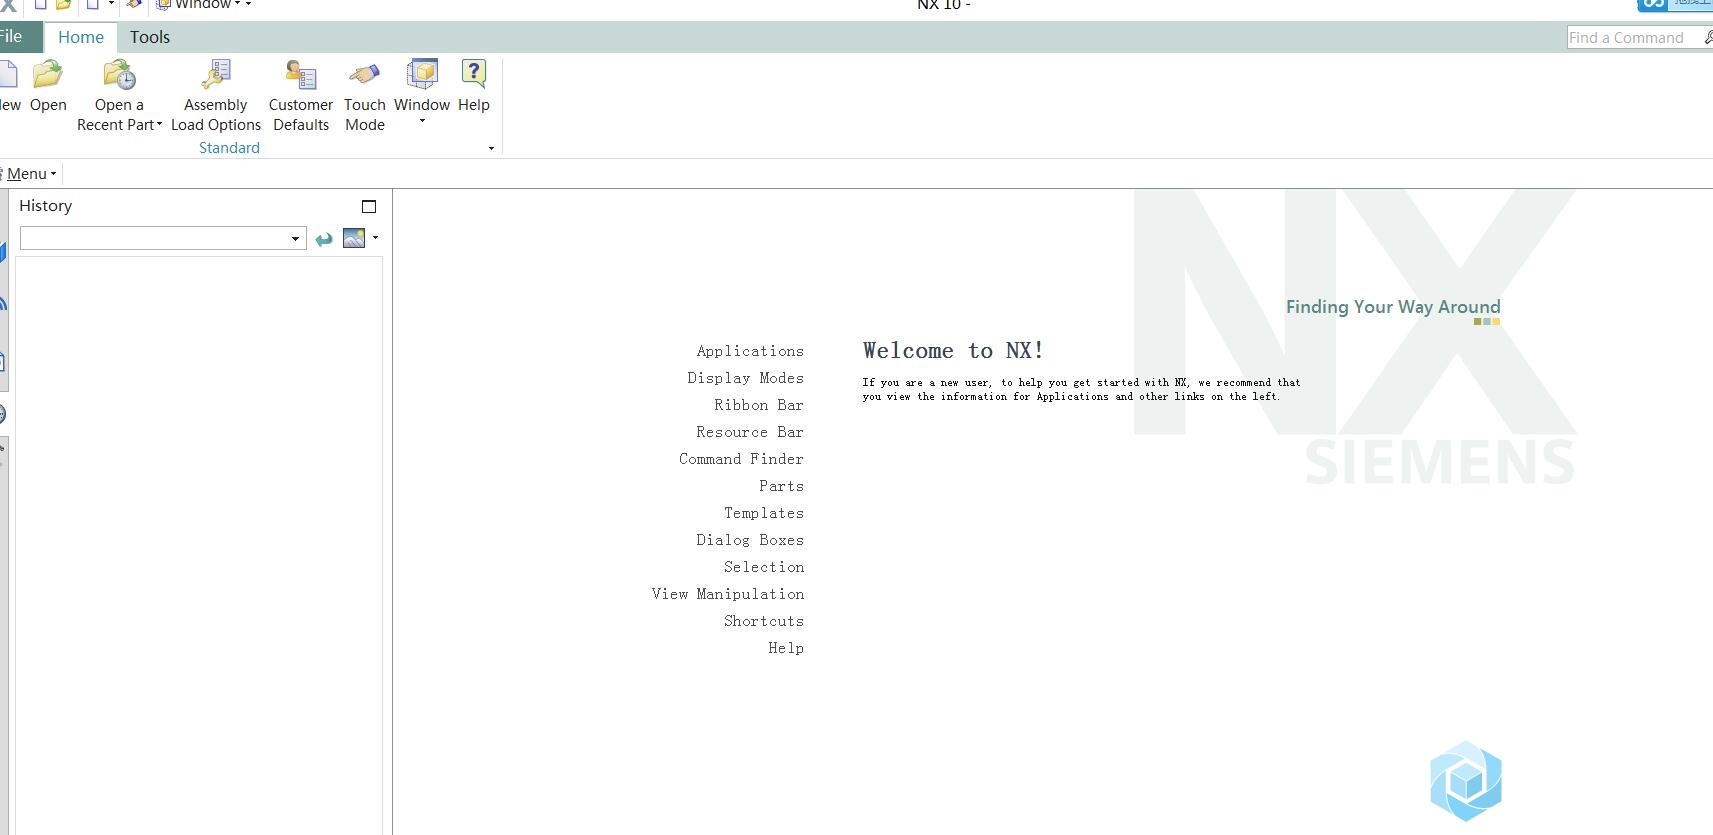Open the View Manipulation link
1713x835 pixels.
(728, 594)
